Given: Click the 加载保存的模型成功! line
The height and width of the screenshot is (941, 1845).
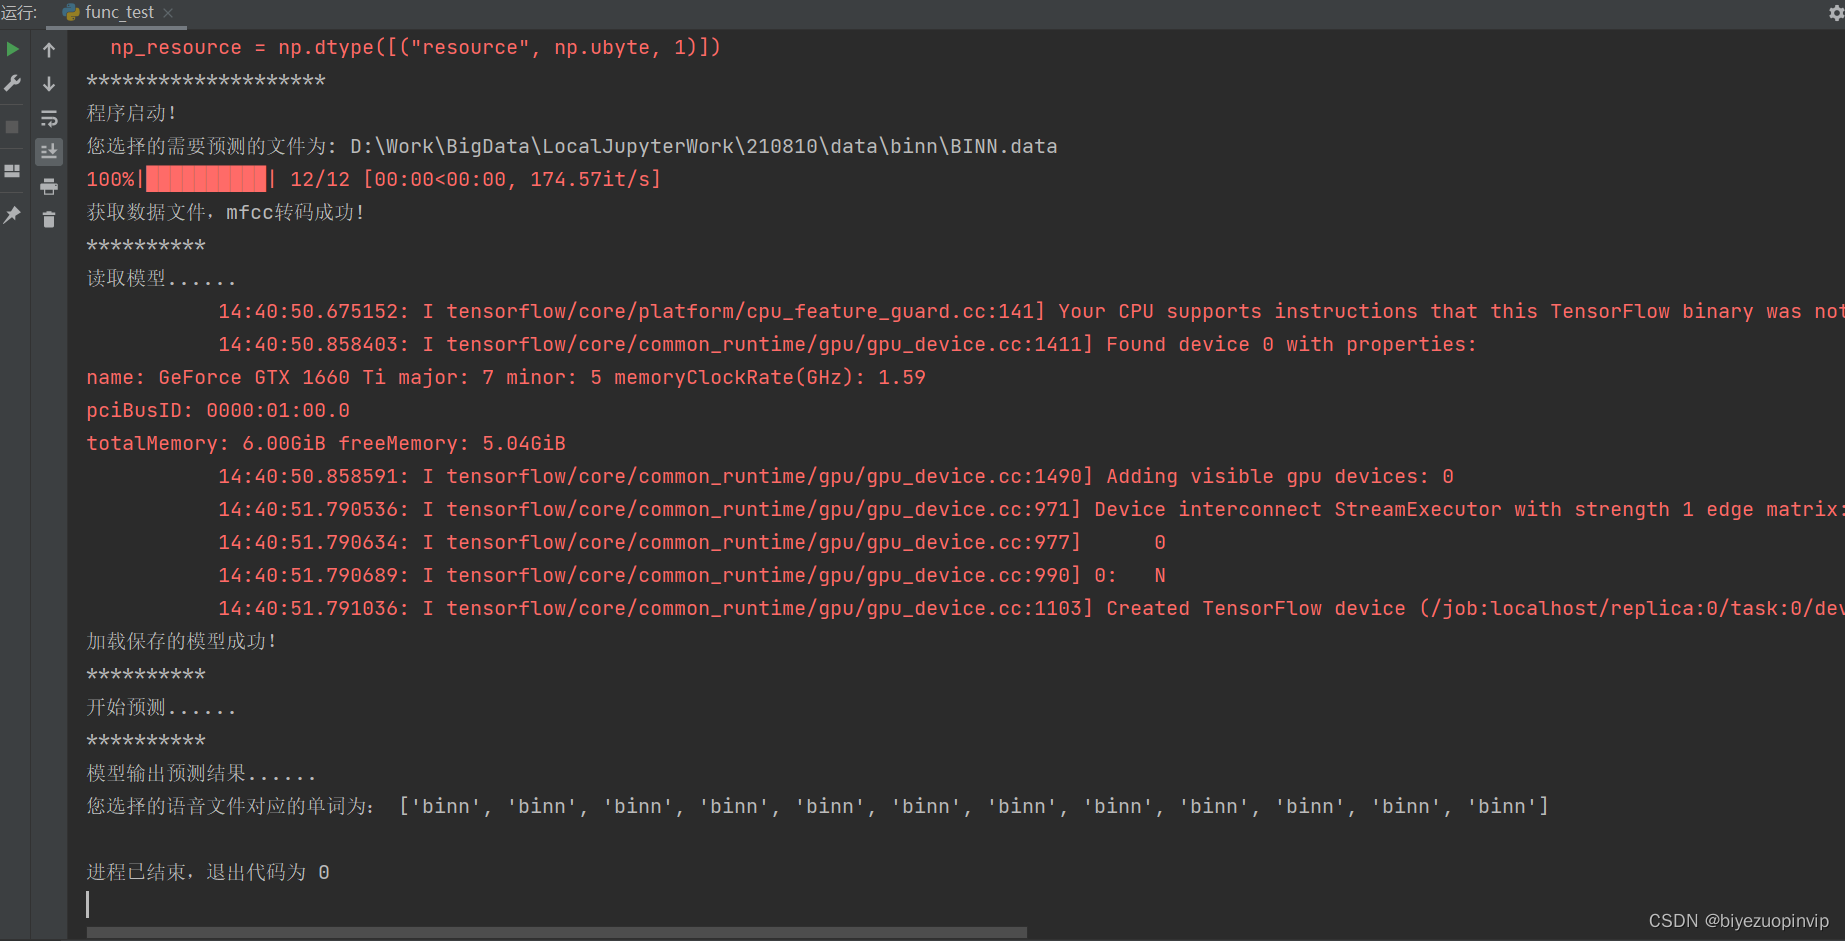Looking at the screenshot, I should pyautogui.click(x=182, y=642).
